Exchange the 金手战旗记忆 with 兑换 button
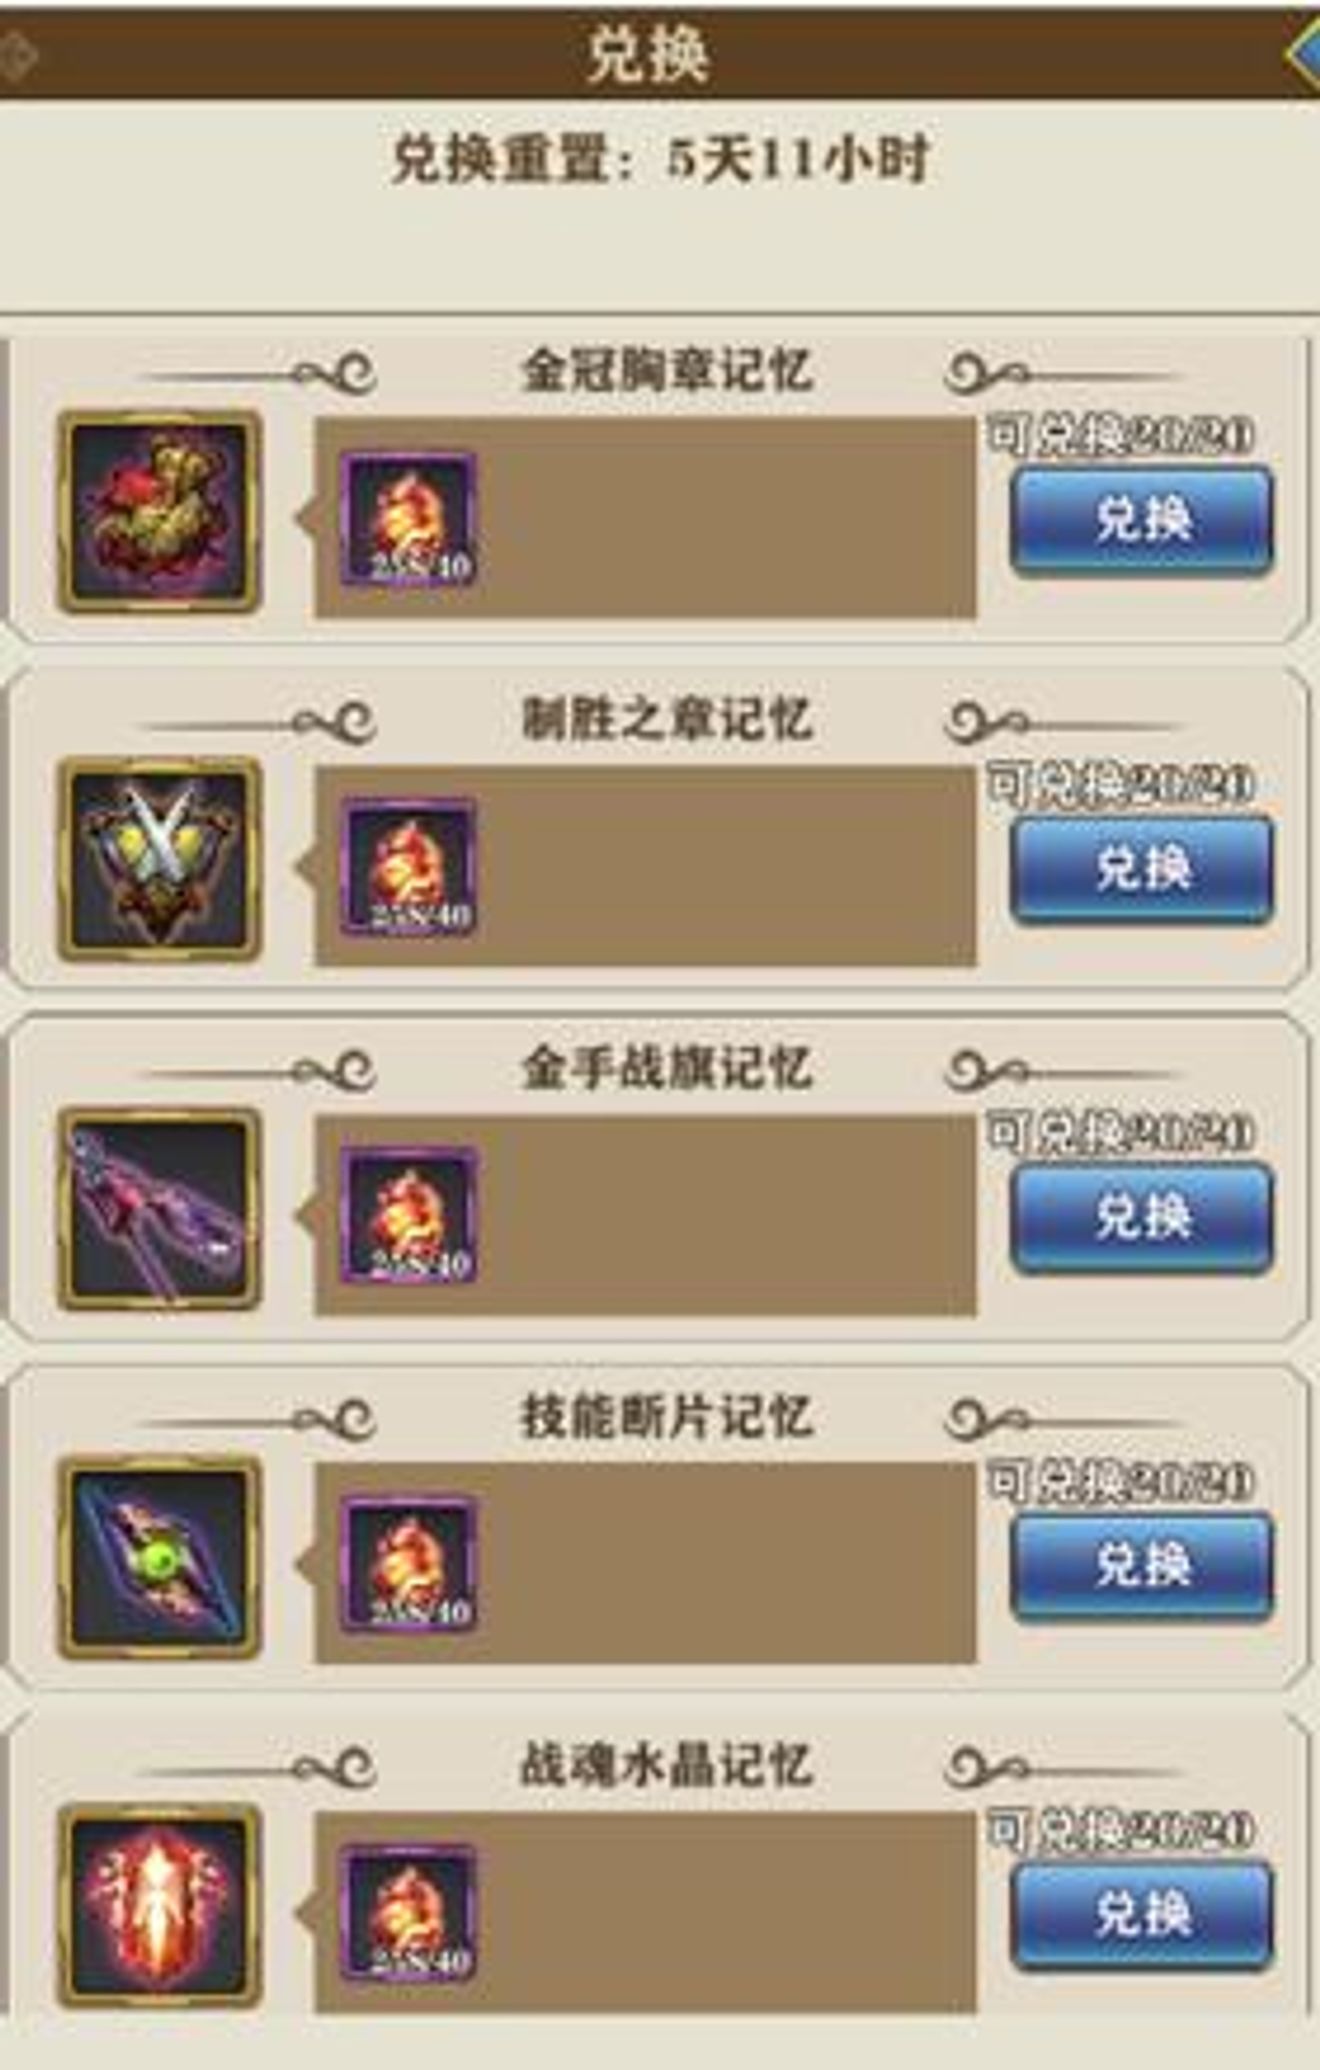 (x=1142, y=1217)
